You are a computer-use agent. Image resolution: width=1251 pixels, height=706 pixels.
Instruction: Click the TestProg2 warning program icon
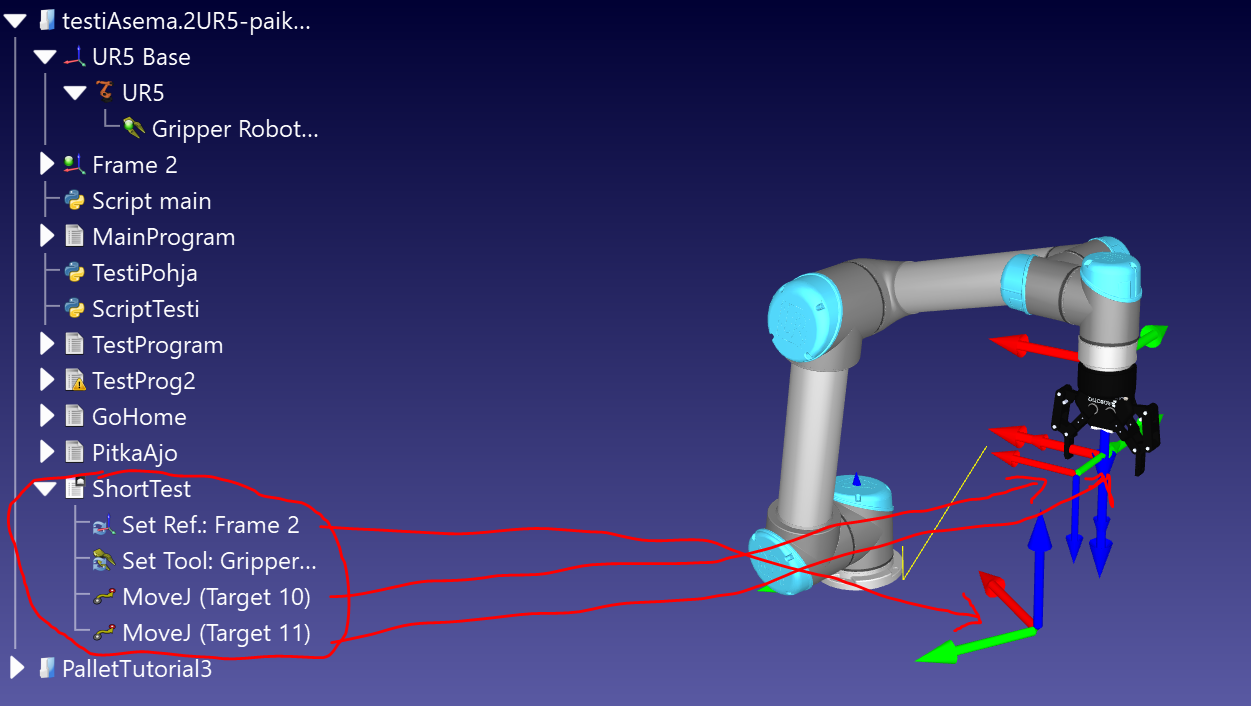point(75,381)
